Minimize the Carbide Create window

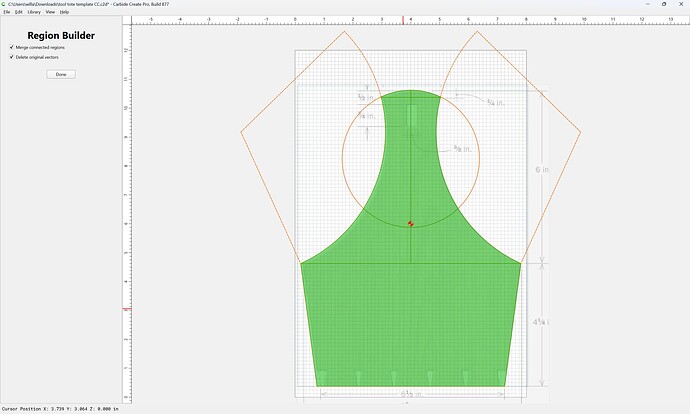648,4
